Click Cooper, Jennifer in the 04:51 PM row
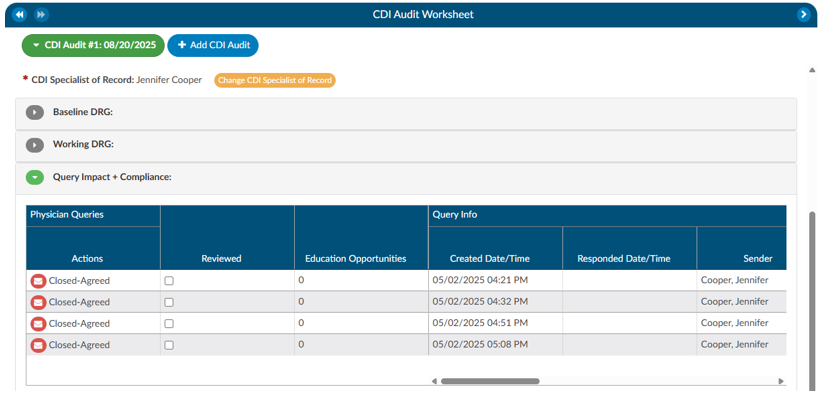825x399 pixels. coord(735,323)
